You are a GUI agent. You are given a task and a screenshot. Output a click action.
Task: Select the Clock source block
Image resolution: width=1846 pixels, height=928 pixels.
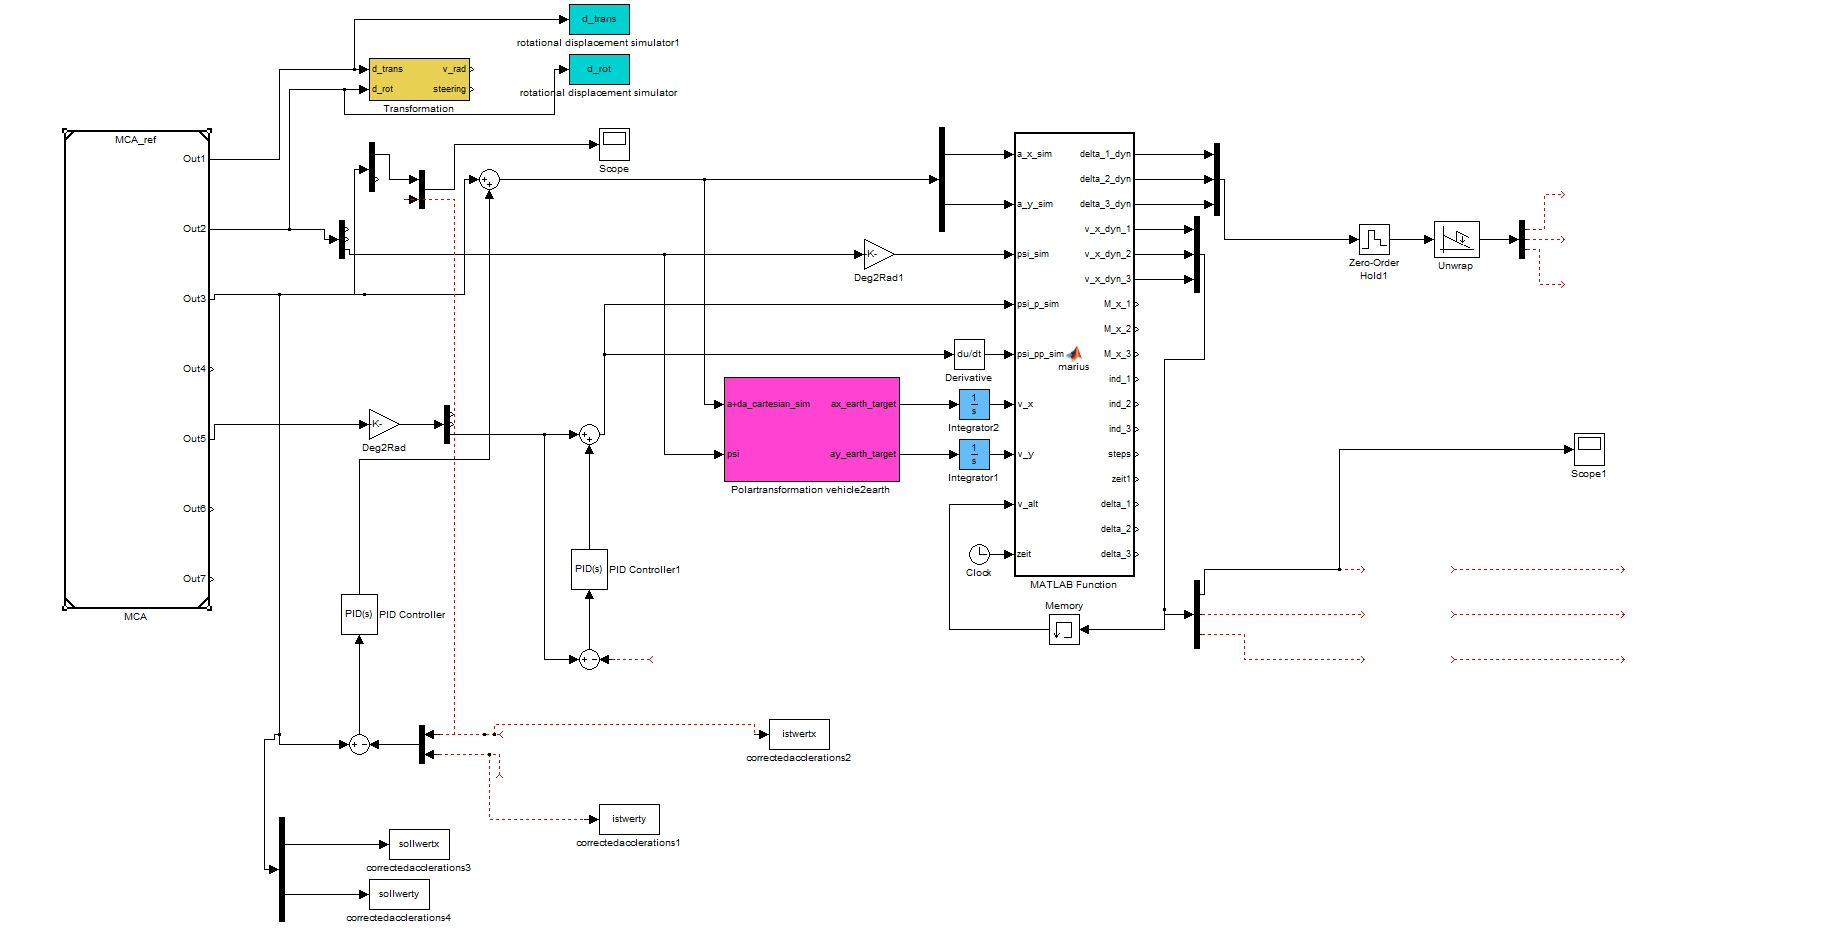coord(978,554)
